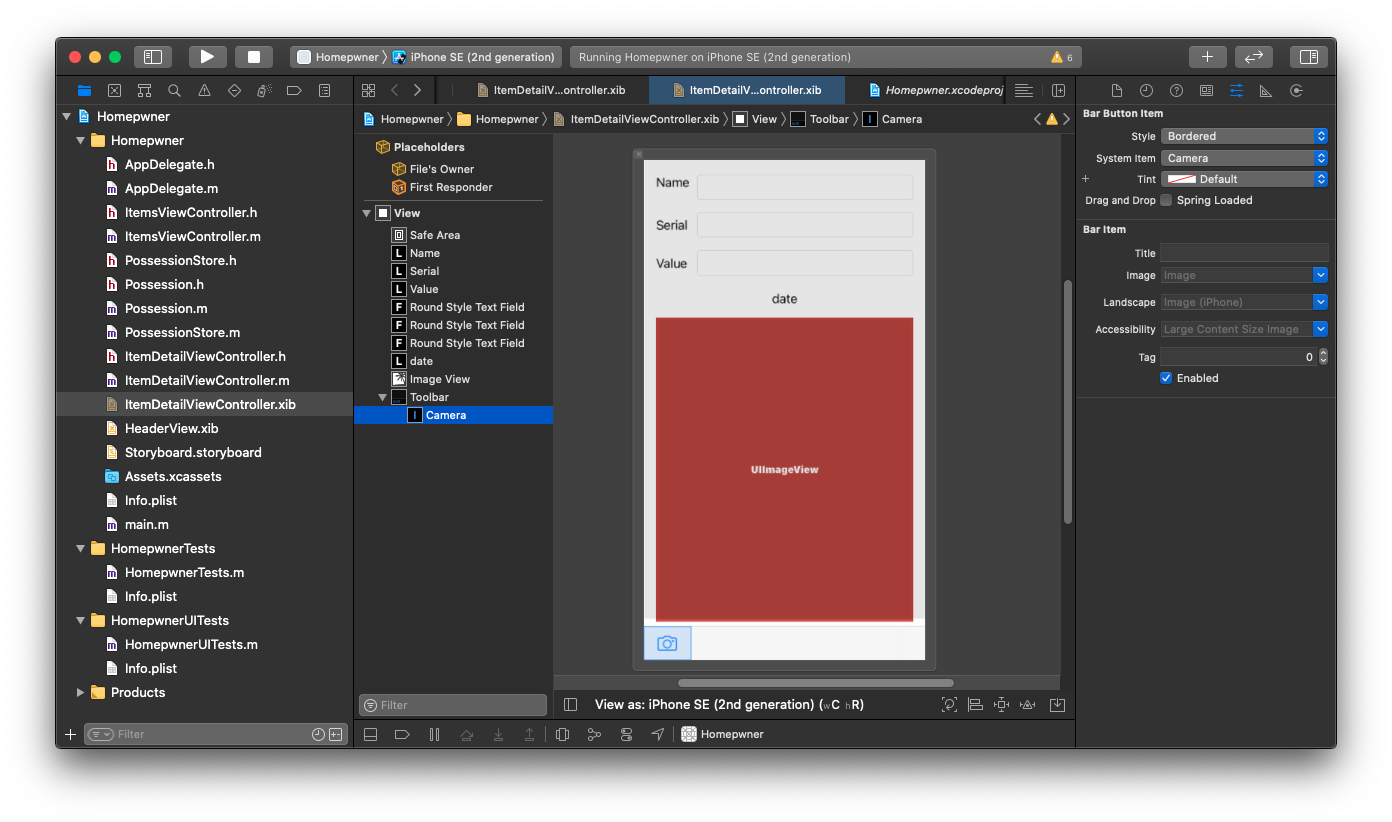Screen dimensions: 1392x822
Task: Open the test navigator
Action: (x=234, y=90)
